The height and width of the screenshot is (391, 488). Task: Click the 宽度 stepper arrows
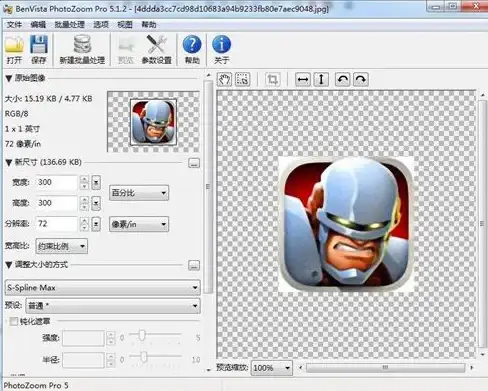click(85, 183)
